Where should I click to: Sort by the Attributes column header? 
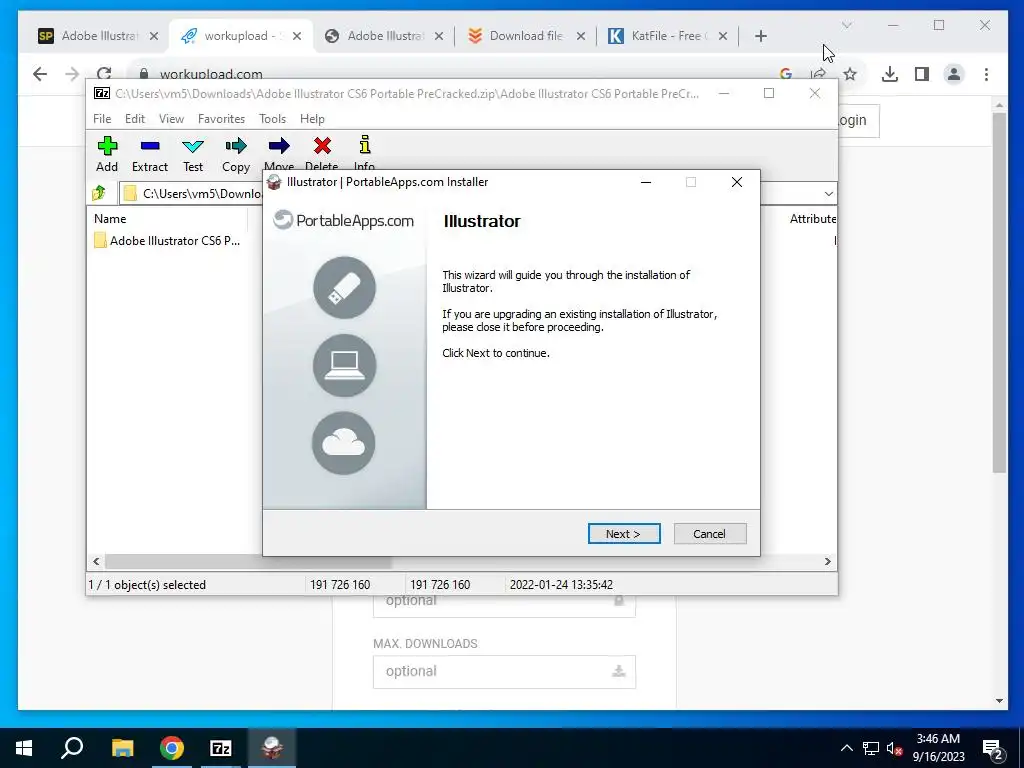812,219
